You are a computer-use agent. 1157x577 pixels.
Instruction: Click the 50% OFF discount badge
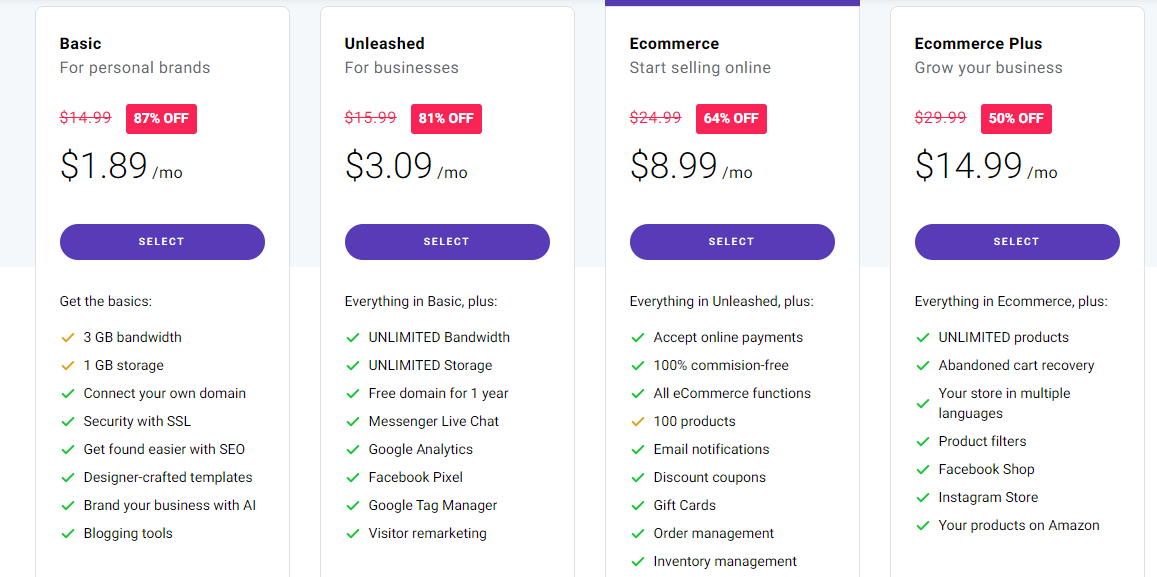1016,118
